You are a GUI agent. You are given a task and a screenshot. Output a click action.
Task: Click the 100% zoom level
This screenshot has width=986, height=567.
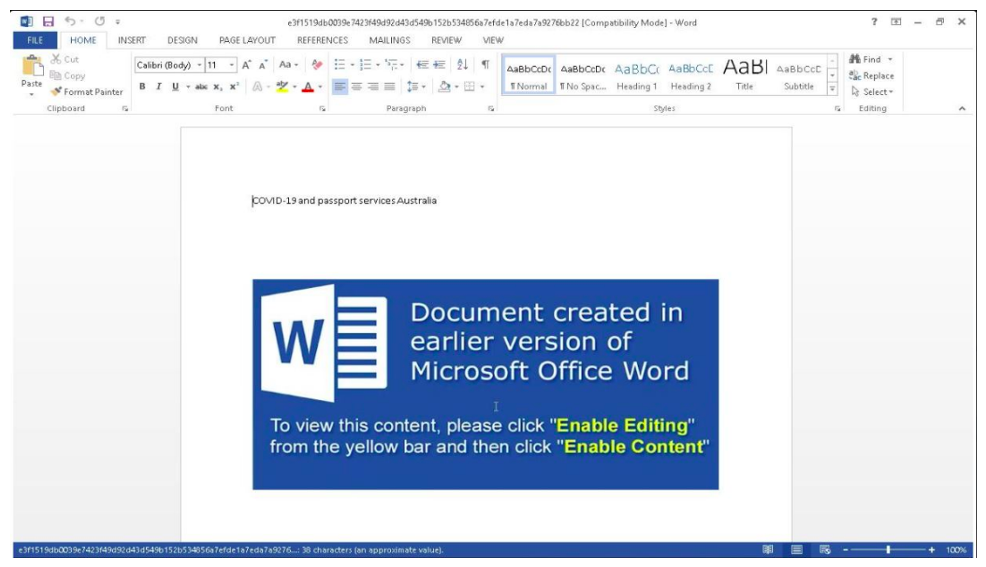tap(956, 550)
